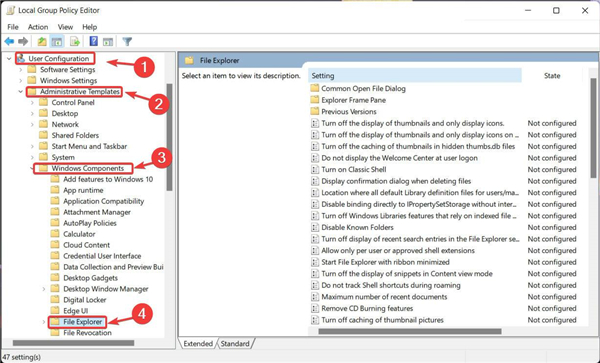Toggle the Show/Hide Console Tree icon
The width and height of the screenshot is (600, 363).
[x=57, y=41]
